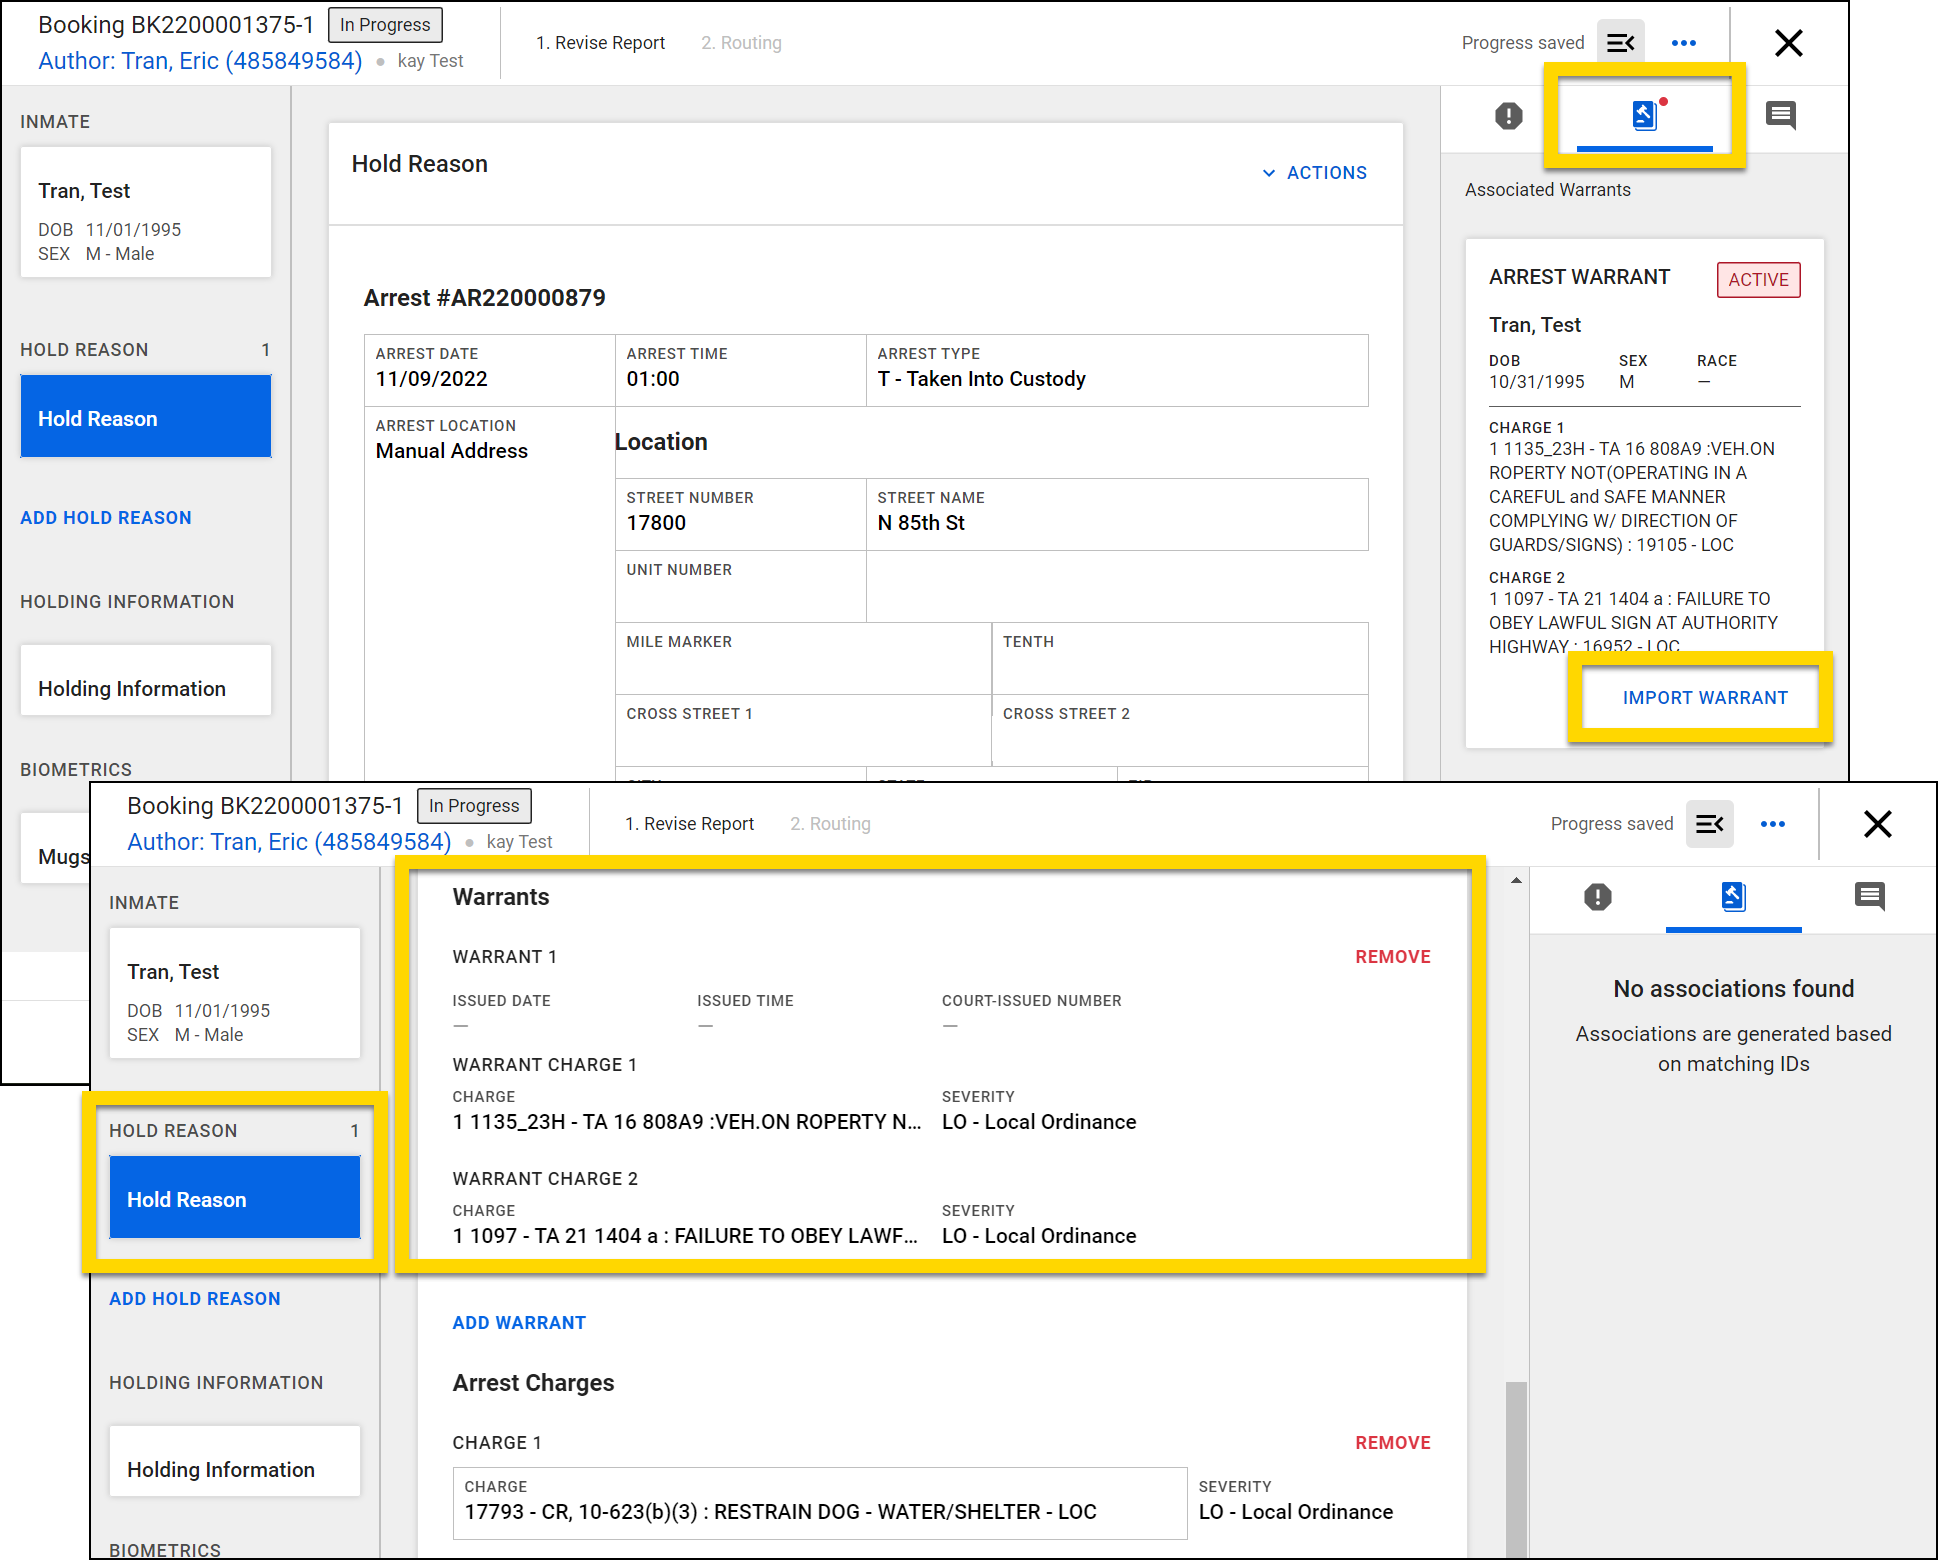Click the up arrow on the lower scrollbar

click(1516, 881)
